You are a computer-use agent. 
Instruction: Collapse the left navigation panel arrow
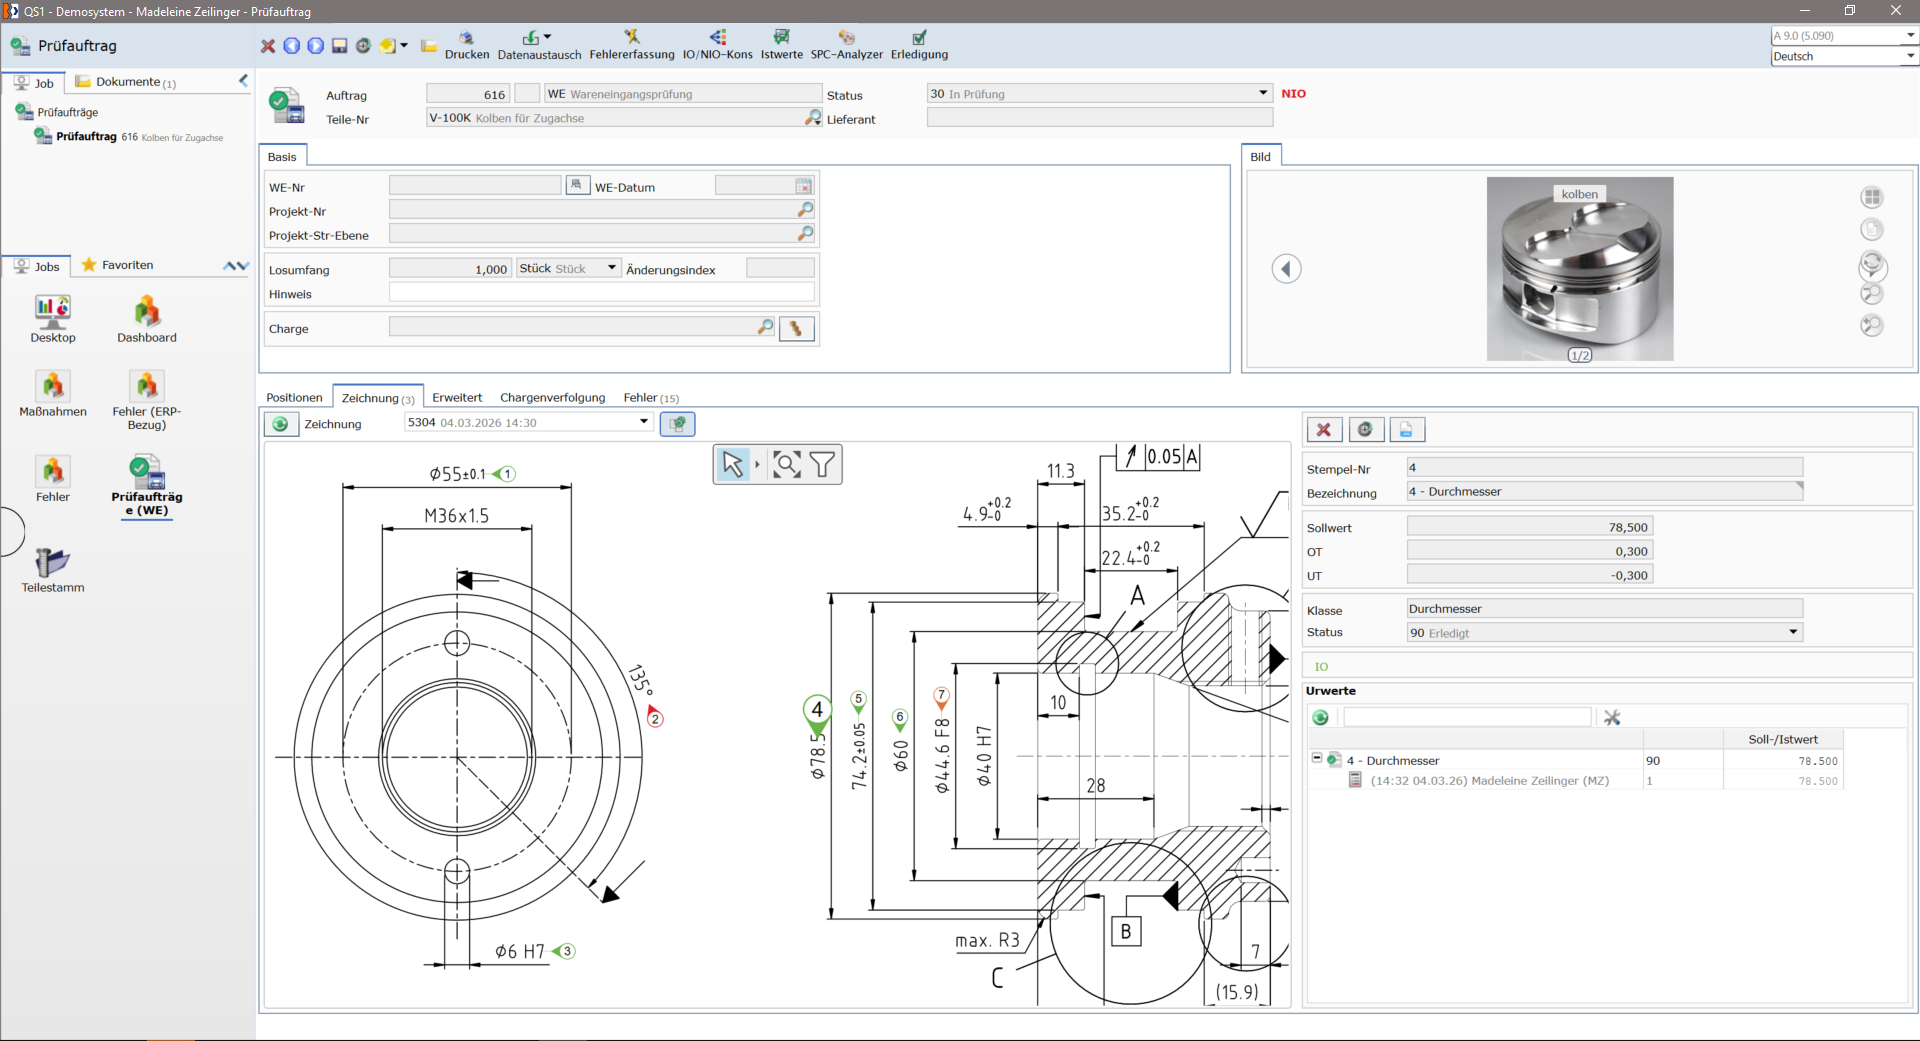click(x=243, y=80)
